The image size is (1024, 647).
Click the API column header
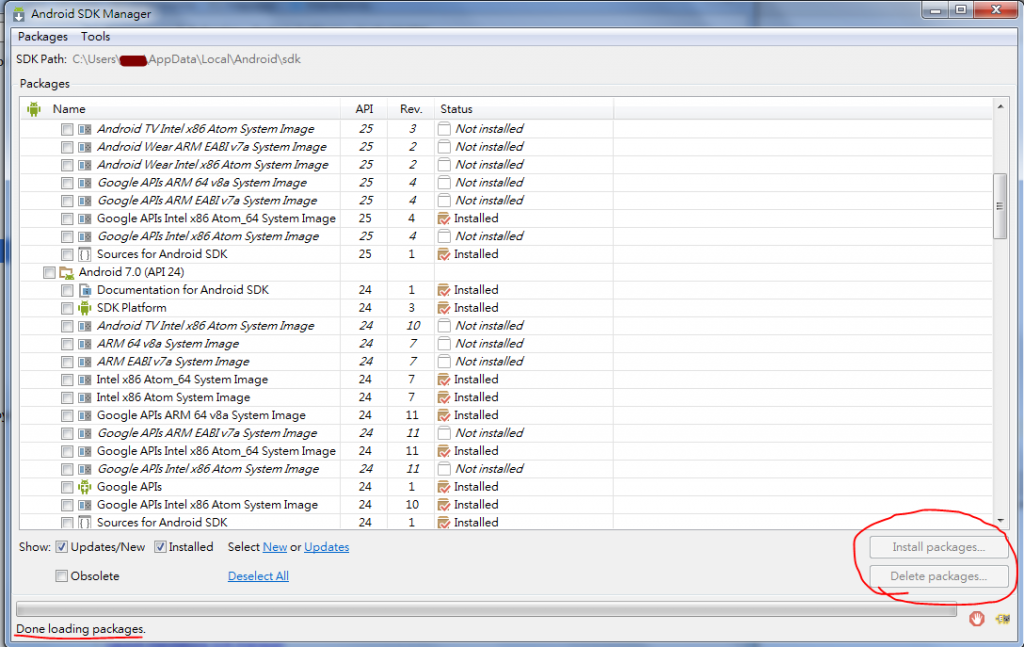(x=364, y=109)
